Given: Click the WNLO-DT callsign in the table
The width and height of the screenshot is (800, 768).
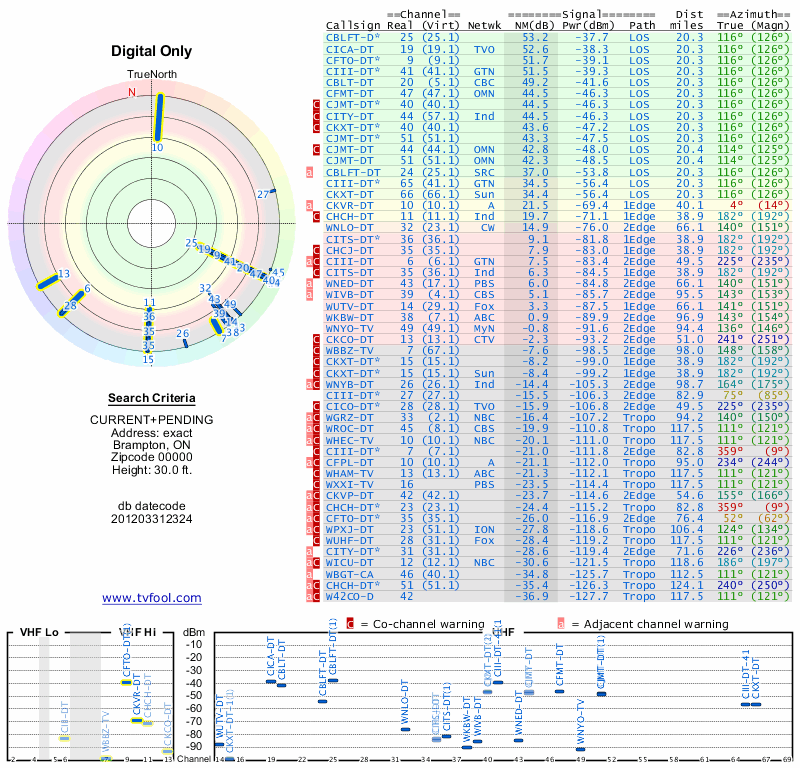Looking at the screenshot, I should 349,228.
